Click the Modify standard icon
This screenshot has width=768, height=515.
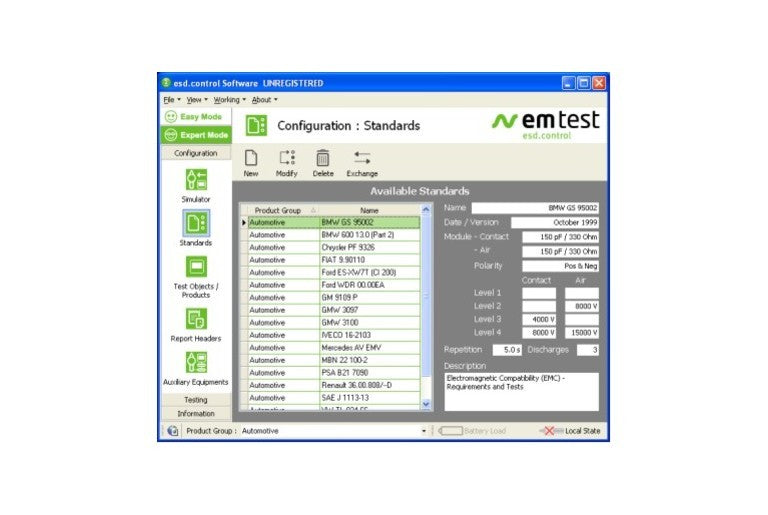coord(287,158)
